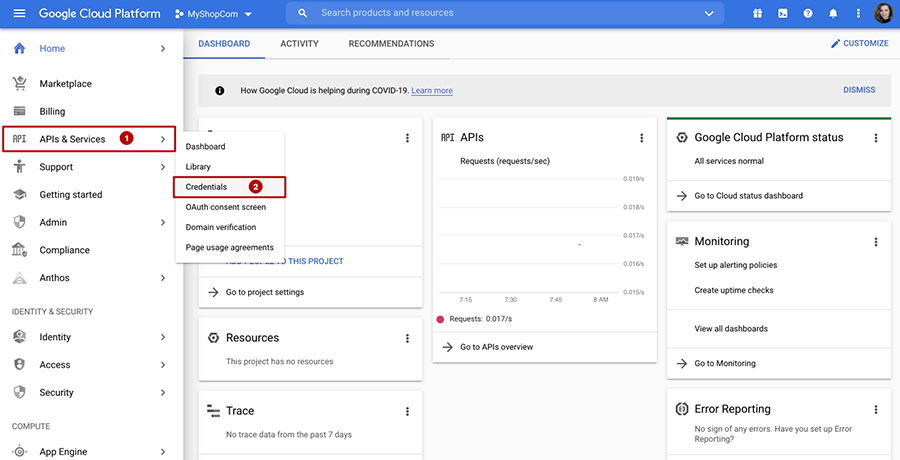This screenshot has width=900, height=460.
Task: Expand the Access submenu chevron
Action: tap(163, 365)
